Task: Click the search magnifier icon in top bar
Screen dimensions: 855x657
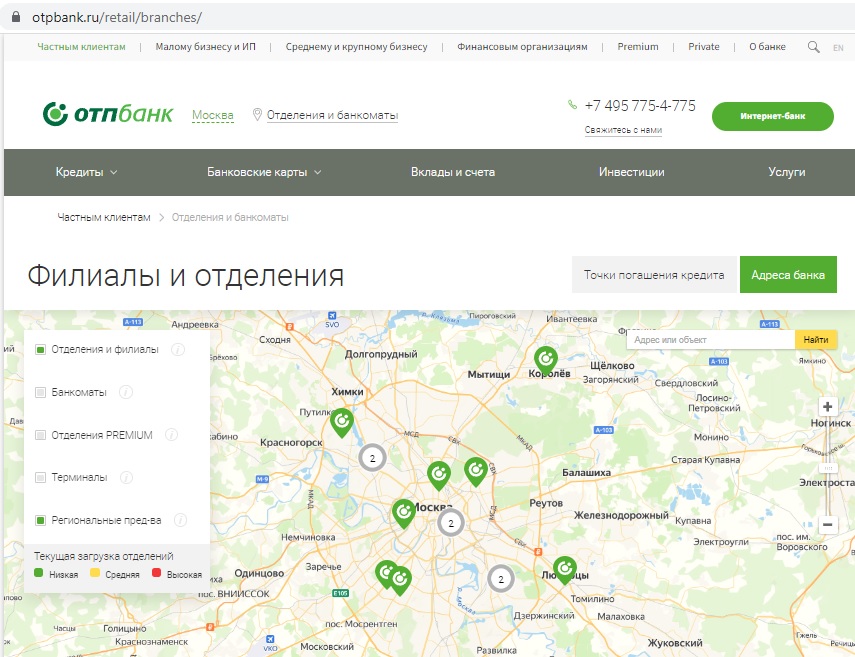Action: click(x=813, y=47)
